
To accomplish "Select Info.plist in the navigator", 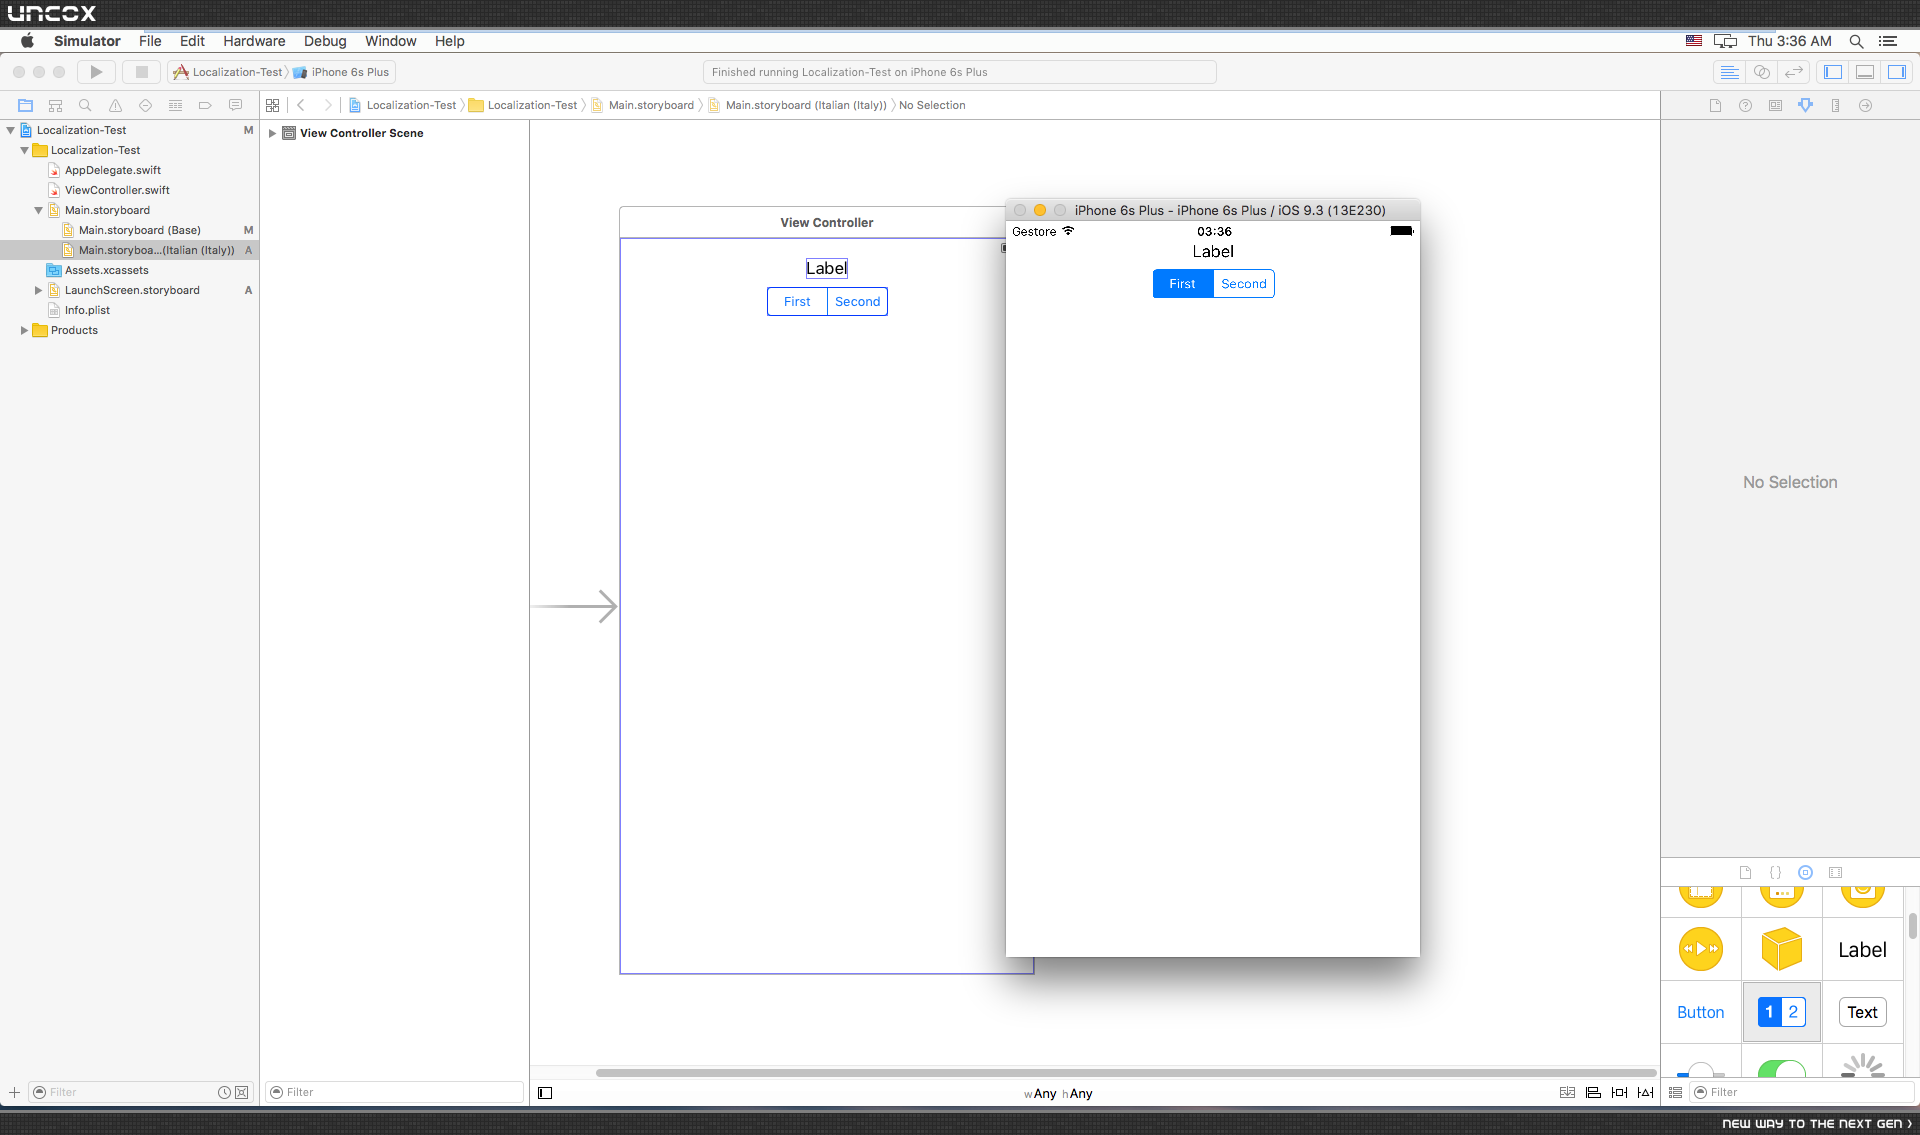I will point(88,310).
